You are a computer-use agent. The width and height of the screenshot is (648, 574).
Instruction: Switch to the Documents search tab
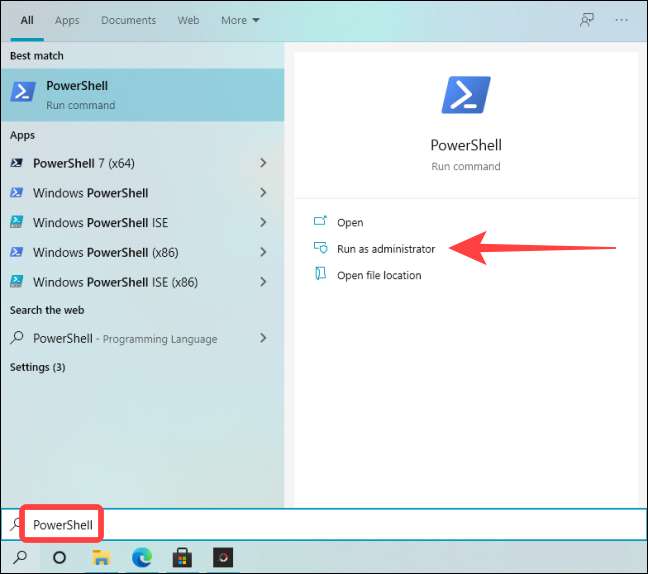(129, 20)
